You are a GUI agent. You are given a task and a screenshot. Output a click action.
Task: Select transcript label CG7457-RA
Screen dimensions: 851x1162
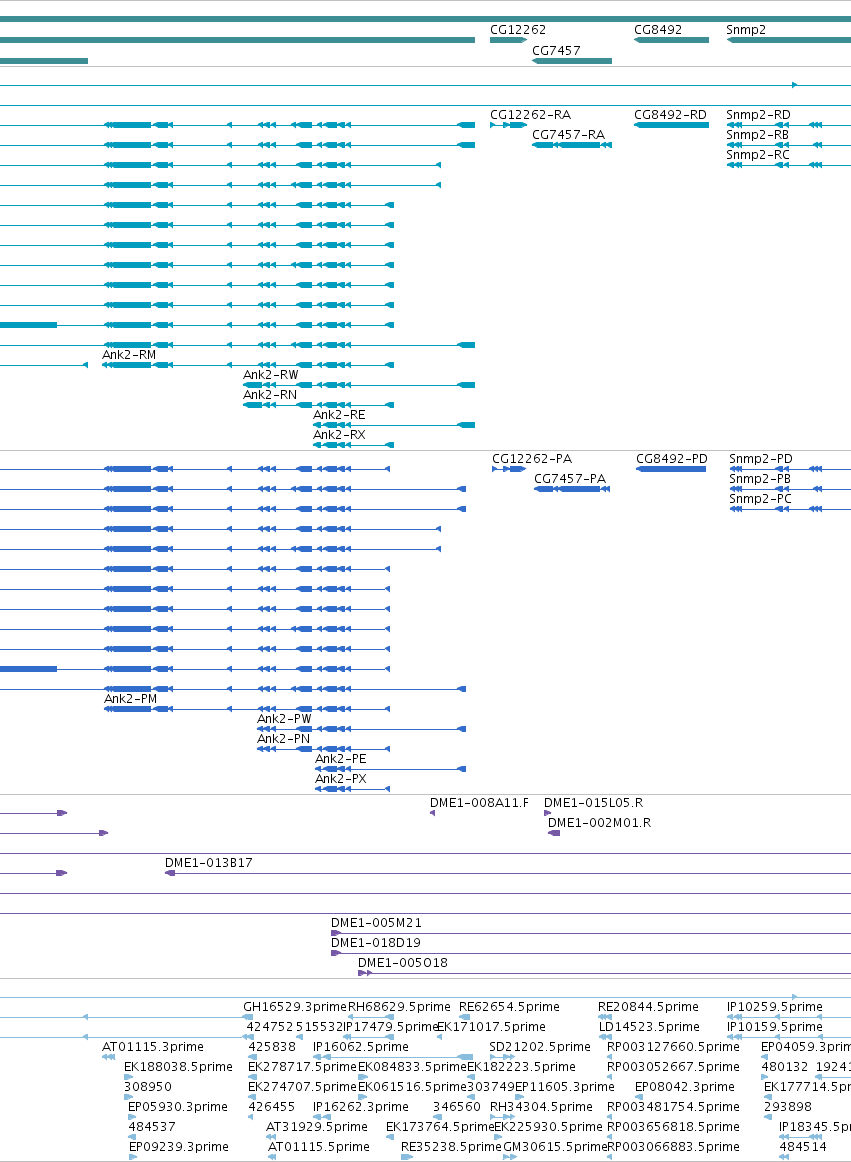[x=569, y=135]
